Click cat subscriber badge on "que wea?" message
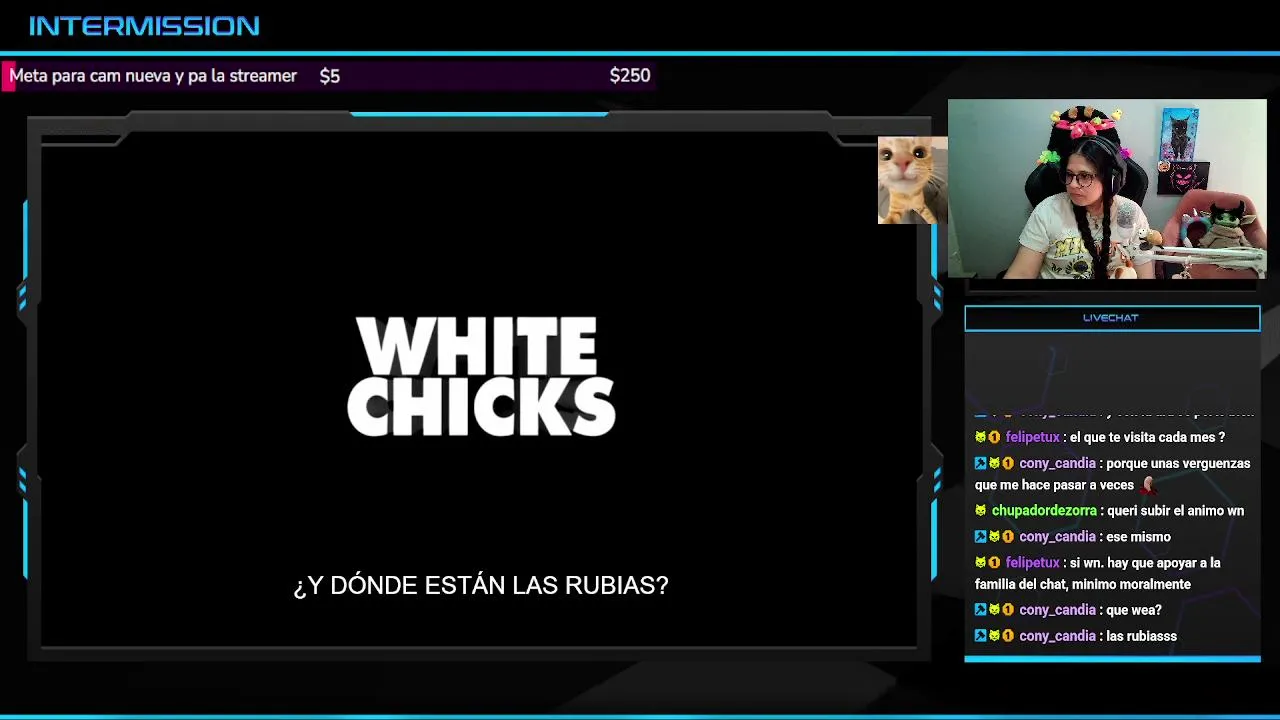The image size is (1280, 720). pos(994,609)
